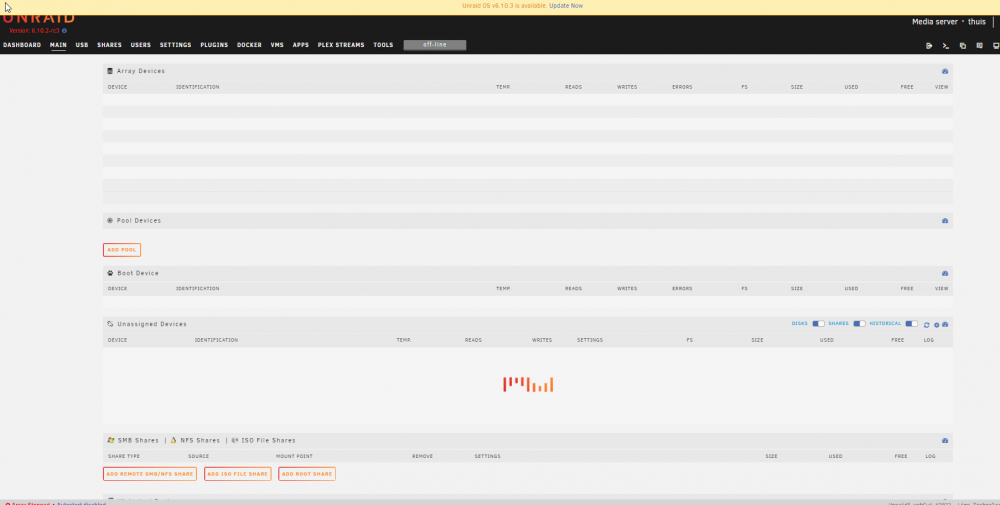The image size is (1000, 505).
Task: Click Unassigned Devices dashboard icon at far right
Action: point(945,325)
